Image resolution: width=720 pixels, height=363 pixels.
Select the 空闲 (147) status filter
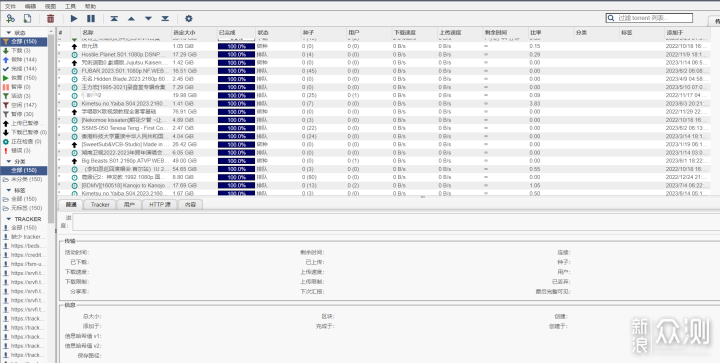click(x=24, y=105)
